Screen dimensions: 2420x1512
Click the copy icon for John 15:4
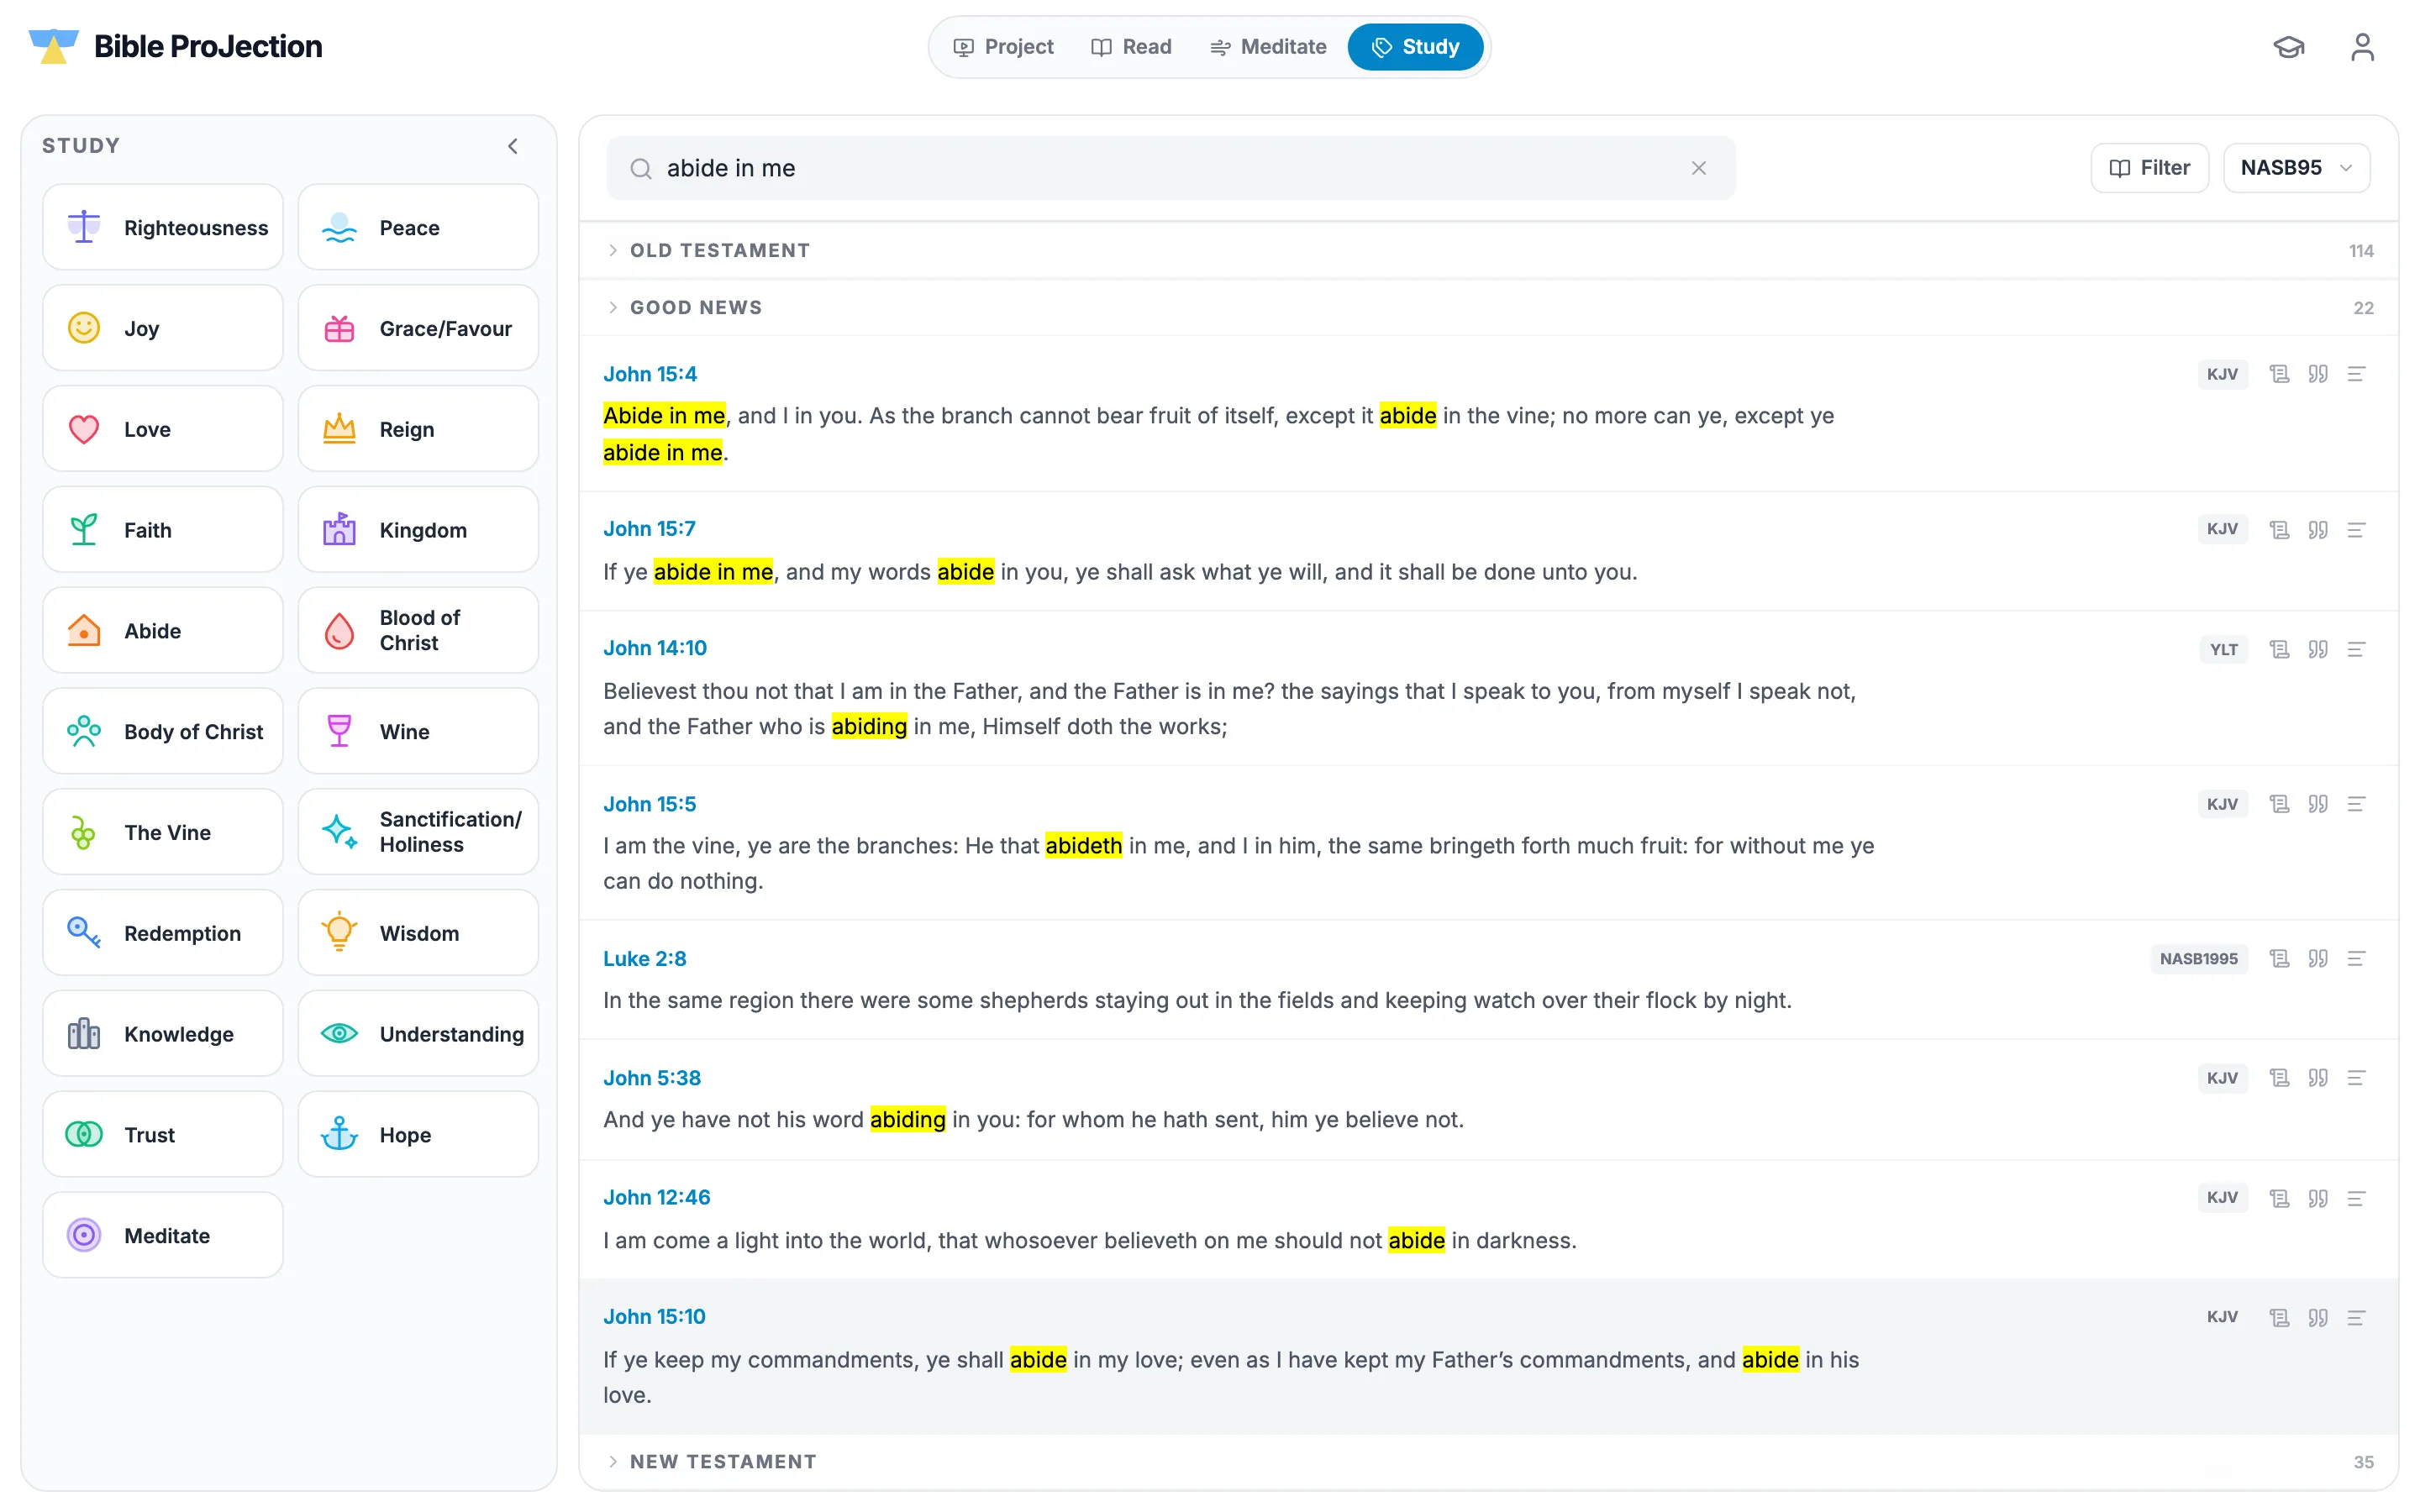pyautogui.click(x=2279, y=374)
